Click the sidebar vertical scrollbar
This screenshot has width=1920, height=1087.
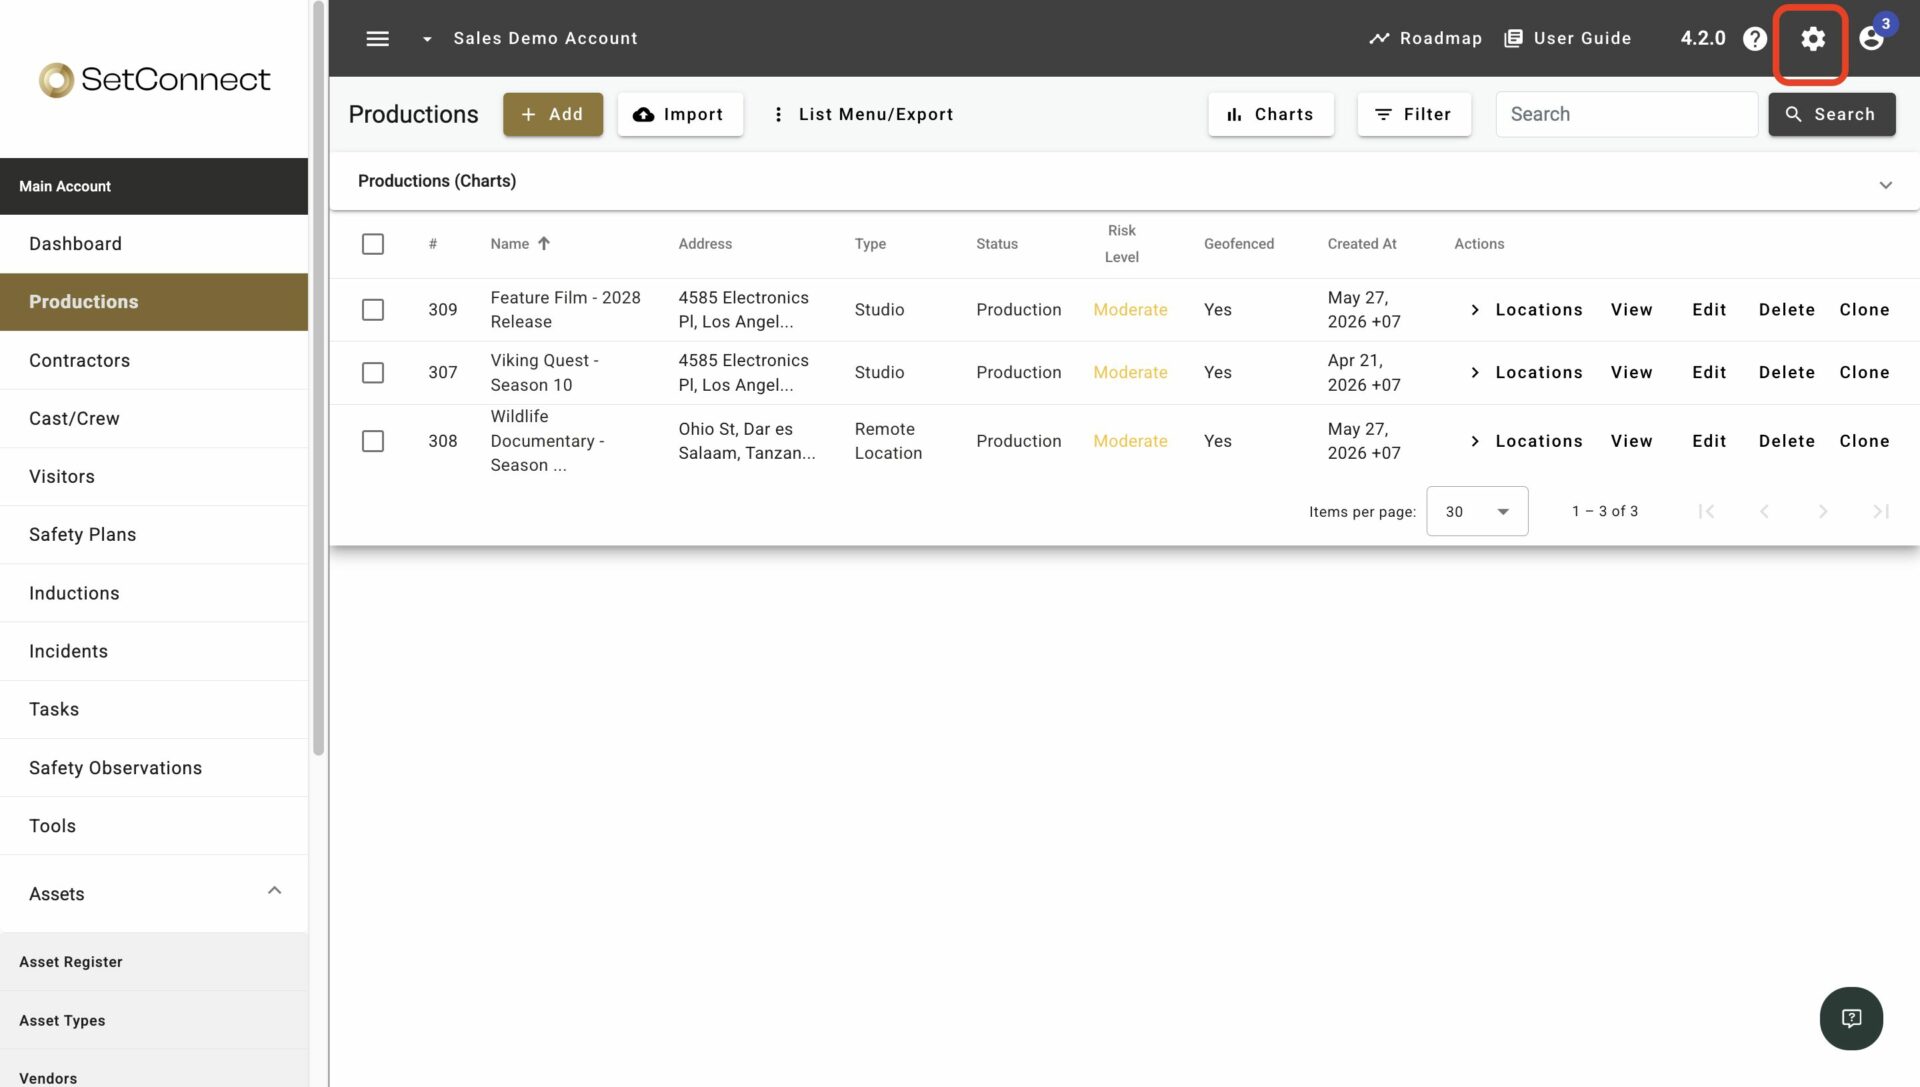[319, 378]
